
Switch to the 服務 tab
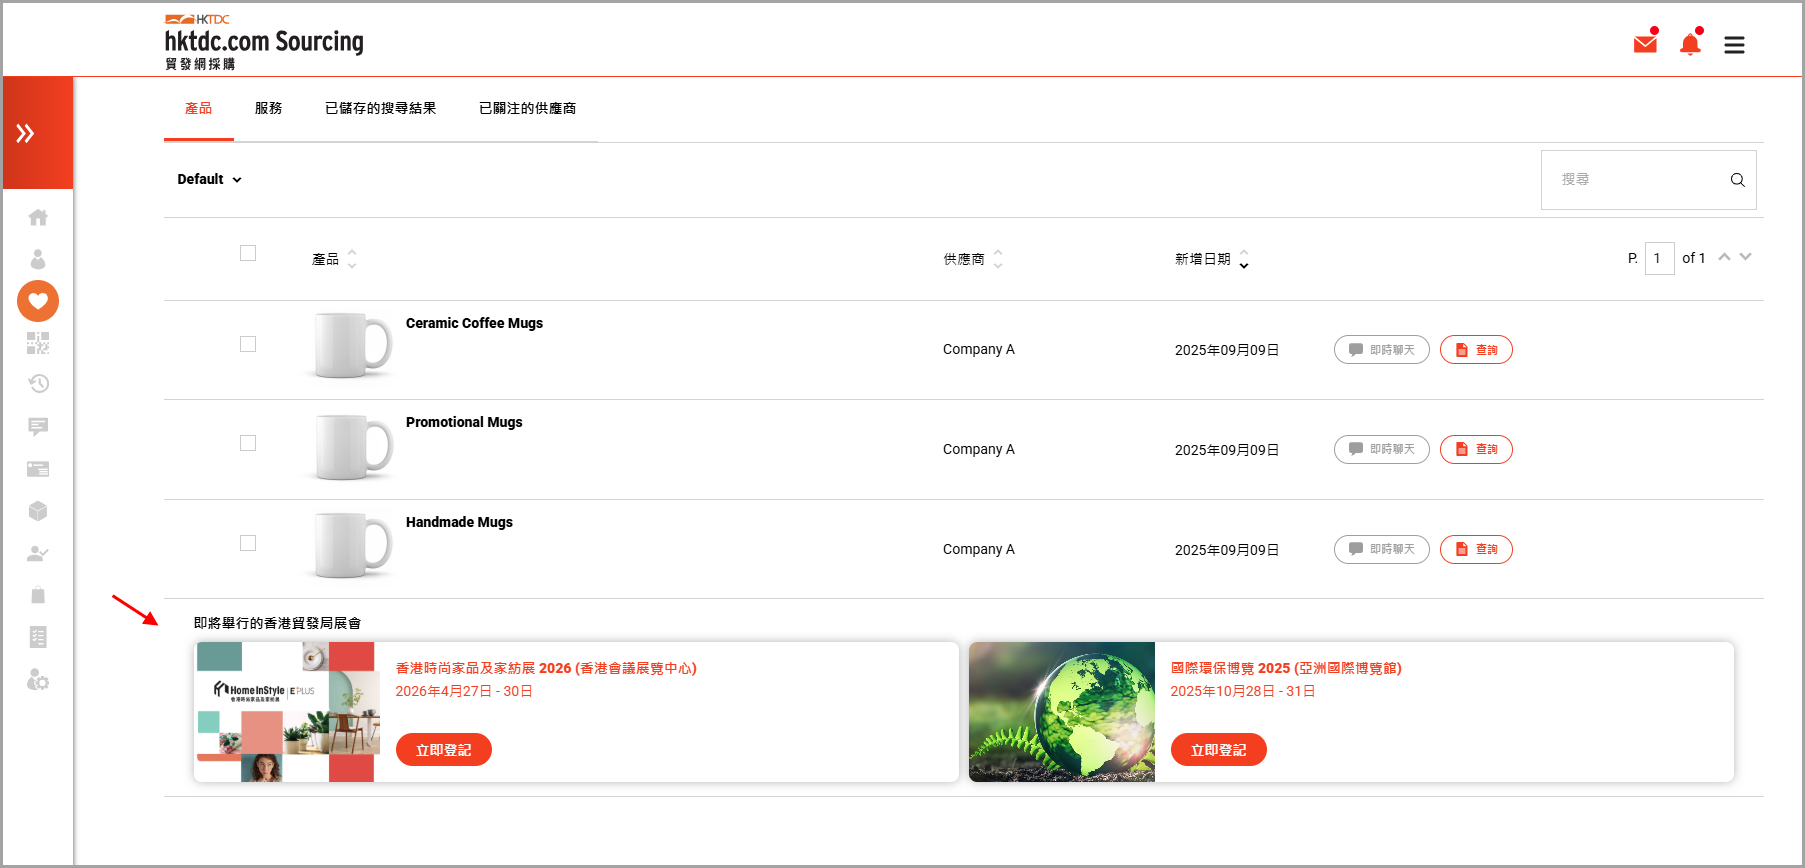point(268,108)
